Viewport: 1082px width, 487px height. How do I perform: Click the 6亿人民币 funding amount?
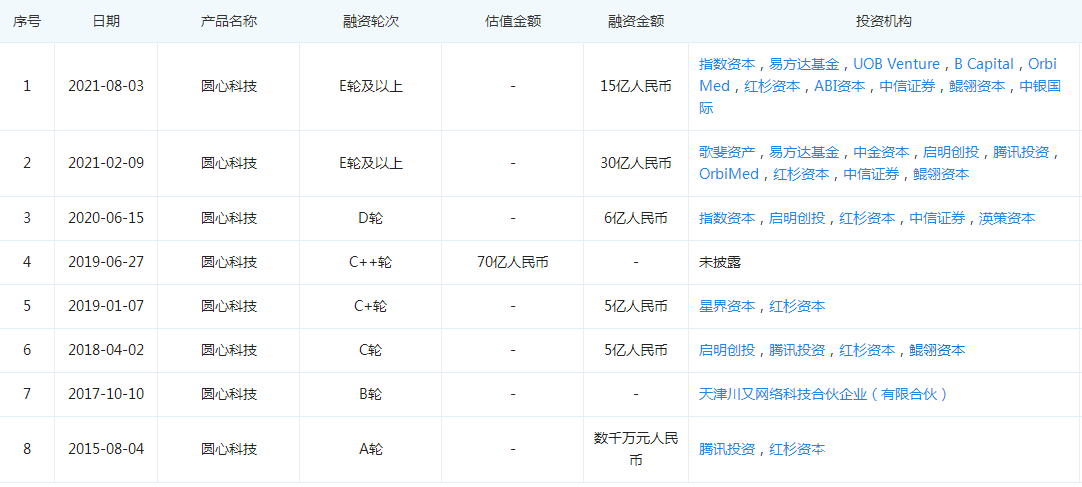(x=636, y=219)
